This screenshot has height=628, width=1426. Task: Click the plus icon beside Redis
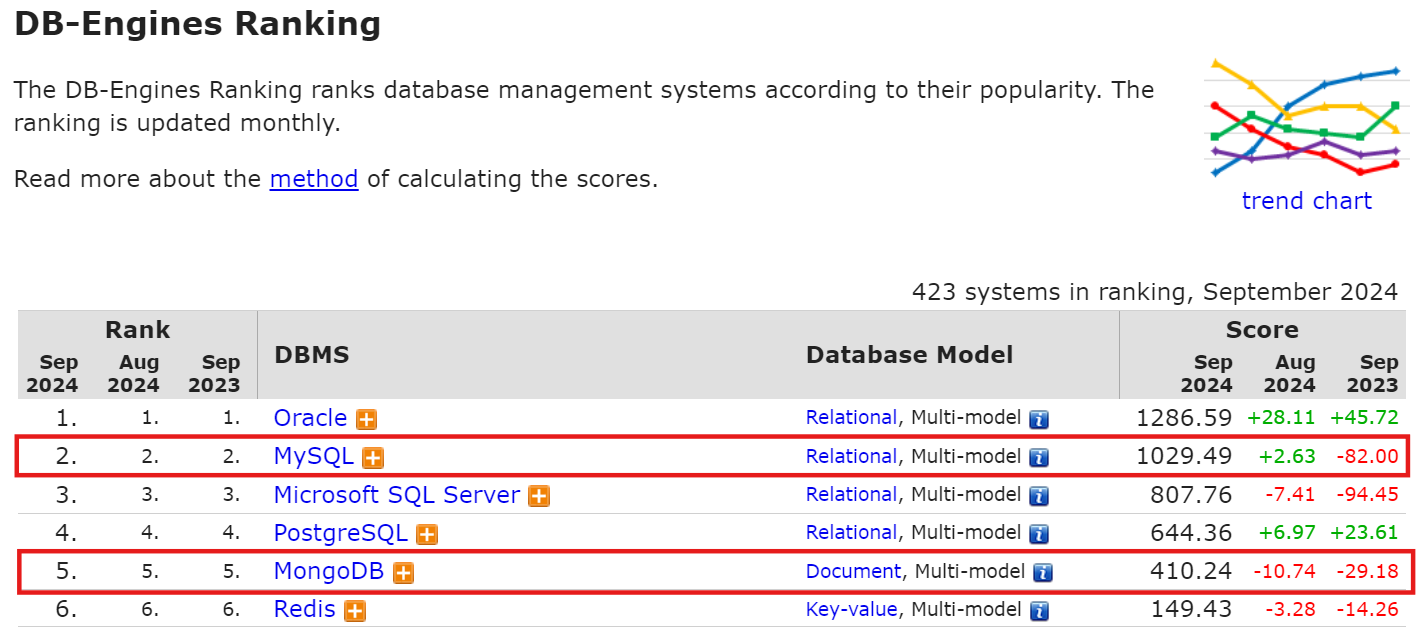(354, 611)
